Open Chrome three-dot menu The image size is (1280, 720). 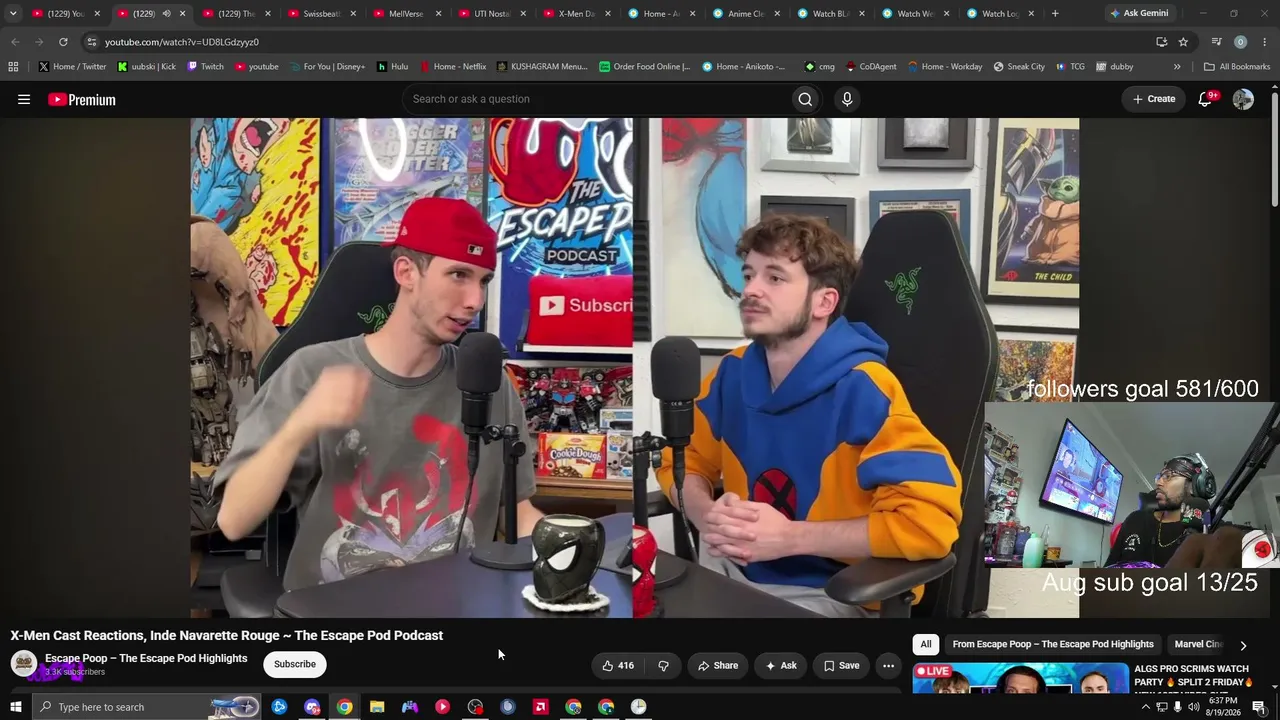click(1265, 42)
